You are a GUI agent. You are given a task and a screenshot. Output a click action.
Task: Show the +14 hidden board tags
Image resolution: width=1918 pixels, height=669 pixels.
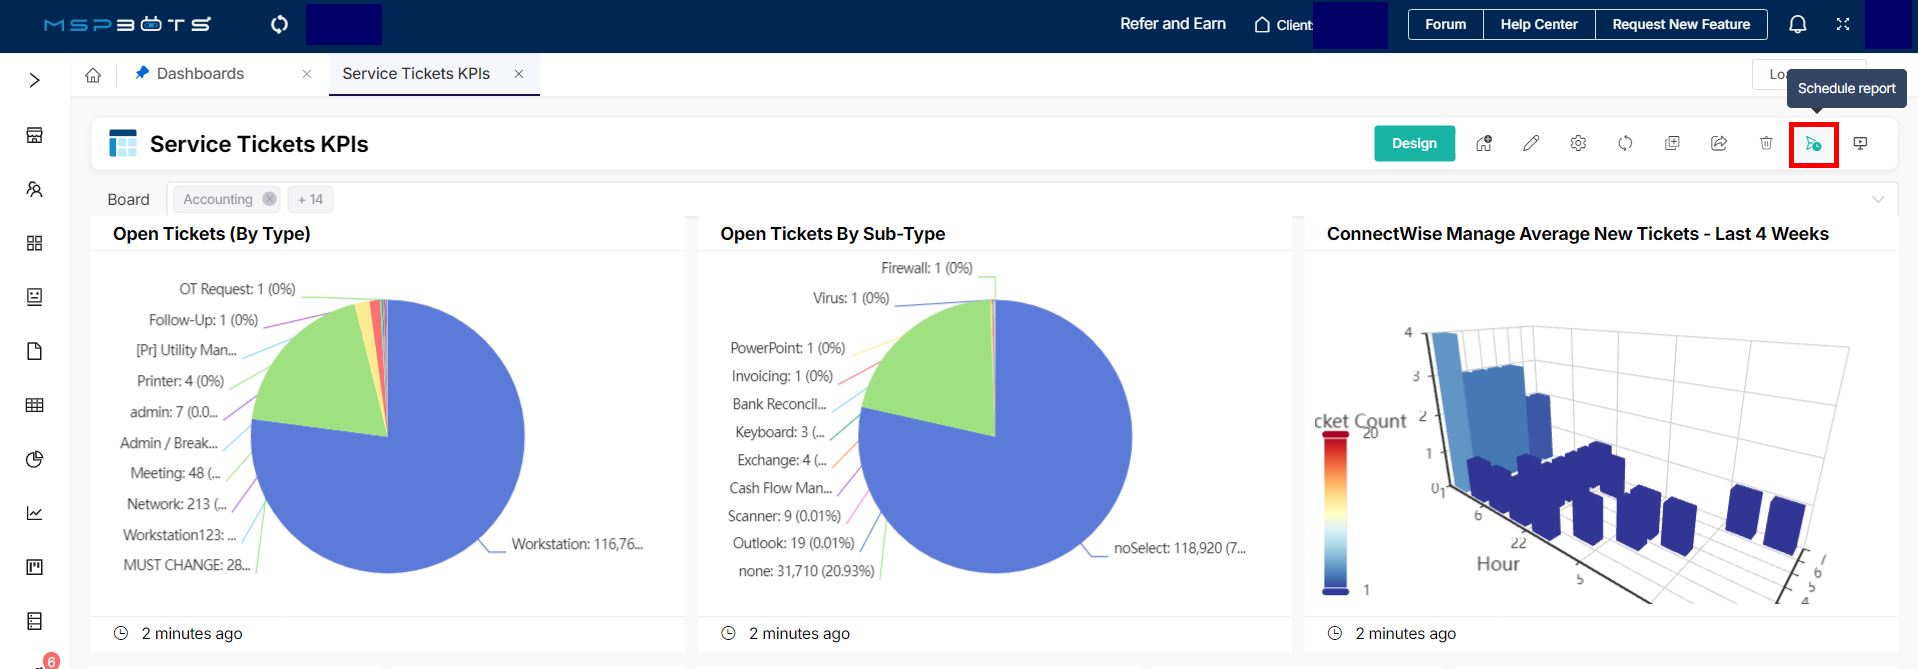pos(310,200)
